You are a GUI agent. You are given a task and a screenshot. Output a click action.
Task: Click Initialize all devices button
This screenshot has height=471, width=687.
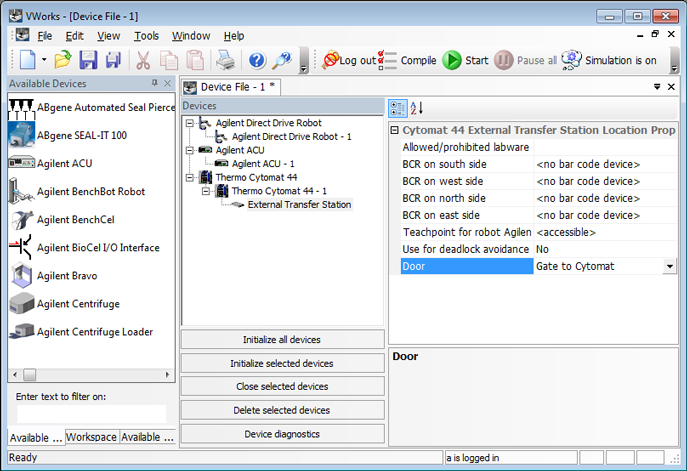coord(282,340)
